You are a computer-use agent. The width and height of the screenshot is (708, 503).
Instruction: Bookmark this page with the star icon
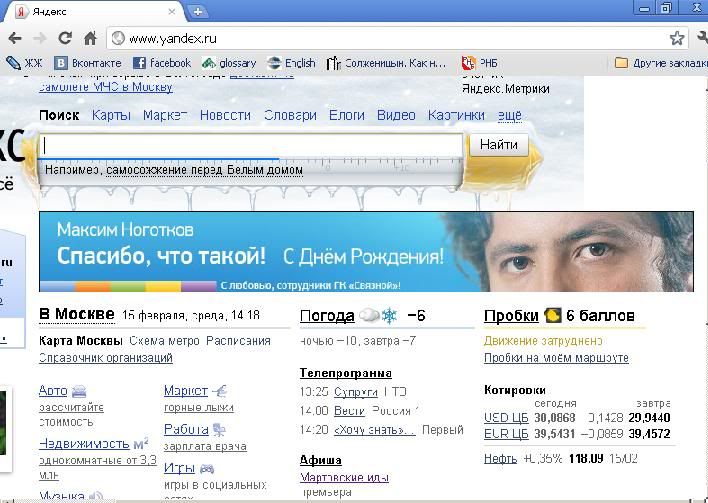point(676,38)
